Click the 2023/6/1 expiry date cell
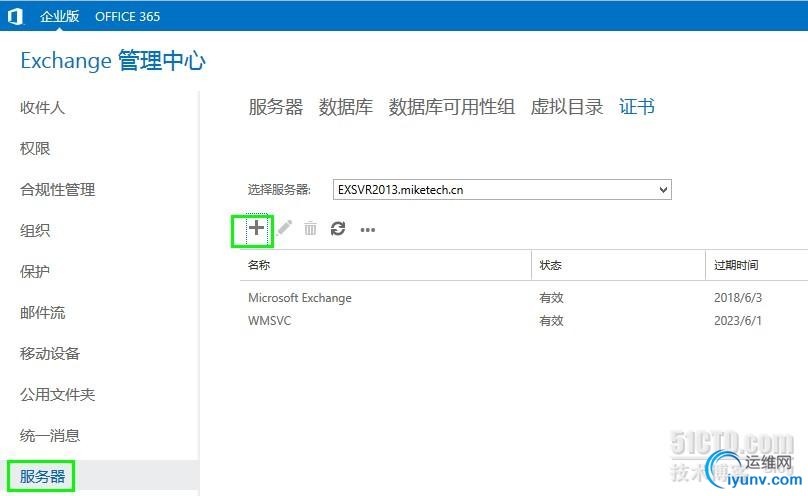 click(x=738, y=321)
